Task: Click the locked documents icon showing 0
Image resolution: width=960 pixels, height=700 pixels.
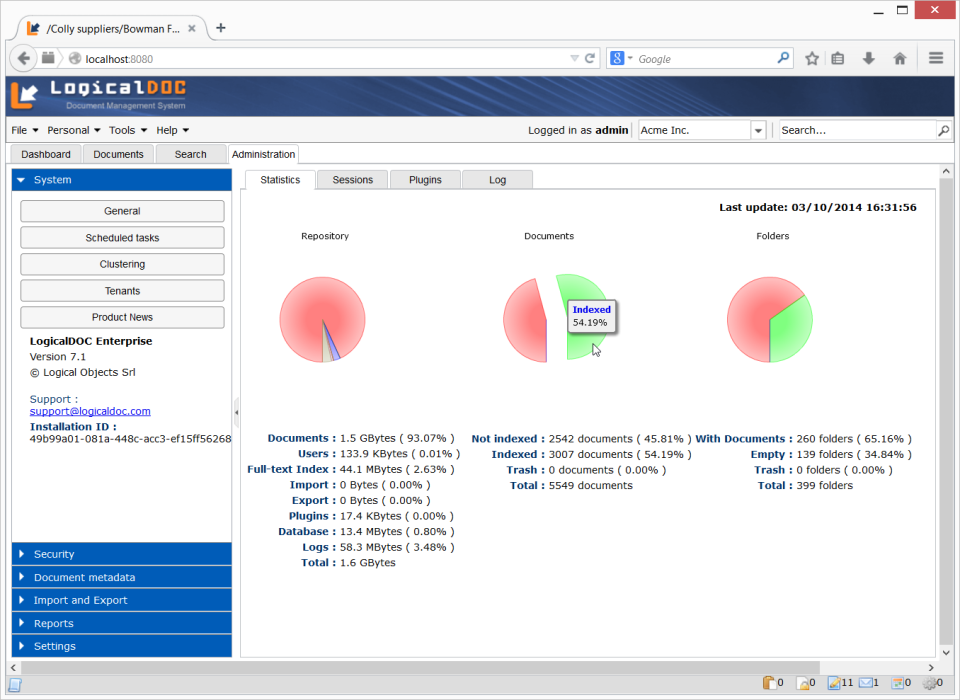Action: pos(802,682)
